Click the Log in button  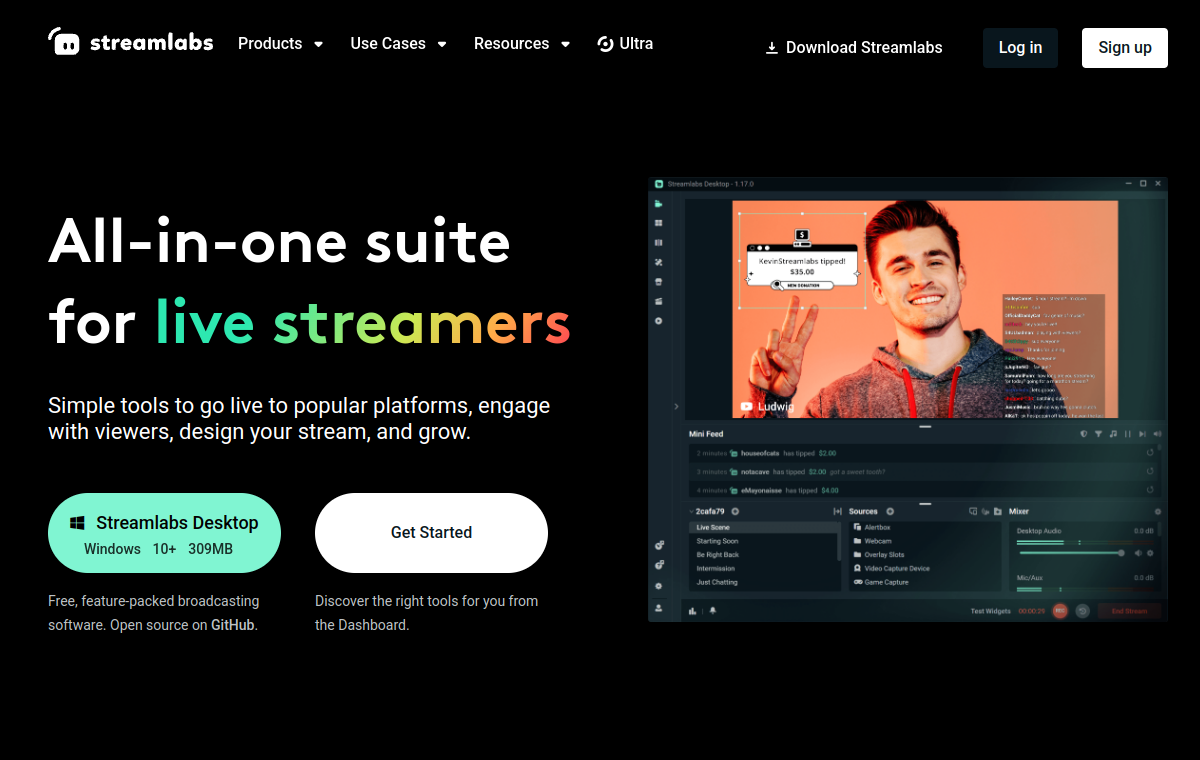(x=1020, y=48)
